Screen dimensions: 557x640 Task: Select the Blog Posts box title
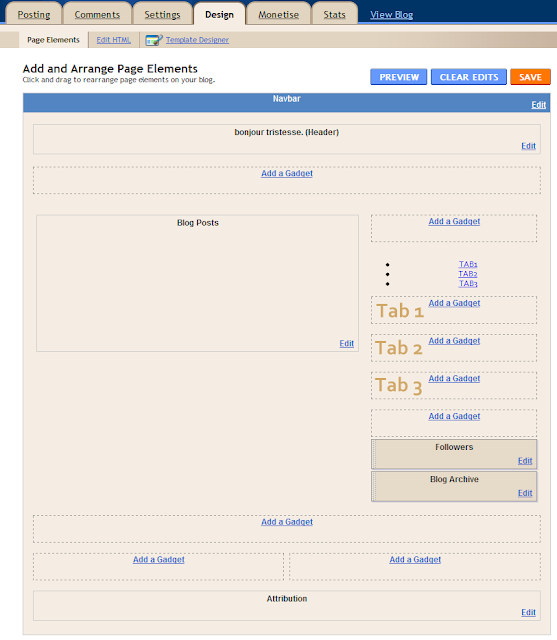coord(198,223)
